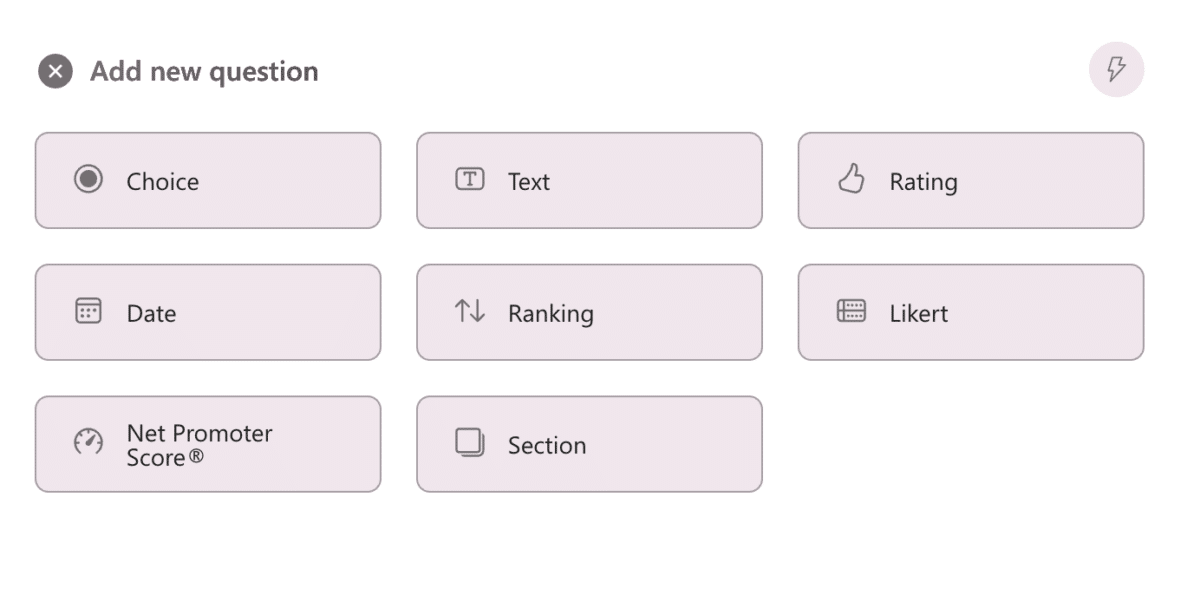
Task: Click the gauge icon on Net Promoter Score
Action: click(88, 444)
